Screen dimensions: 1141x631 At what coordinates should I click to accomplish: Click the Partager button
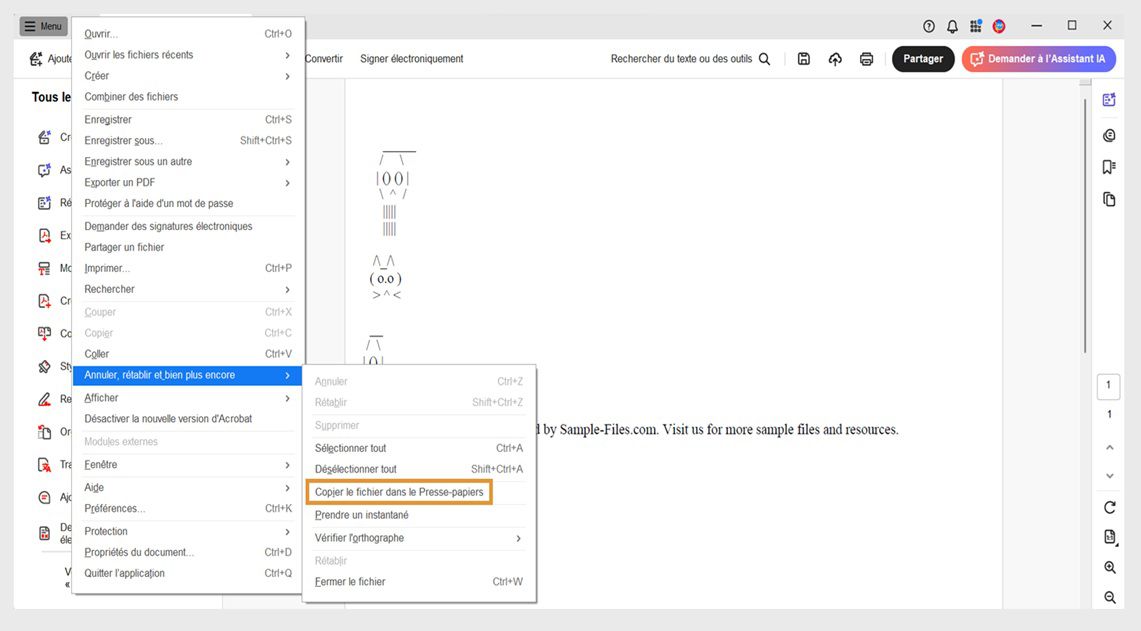(x=923, y=59)
